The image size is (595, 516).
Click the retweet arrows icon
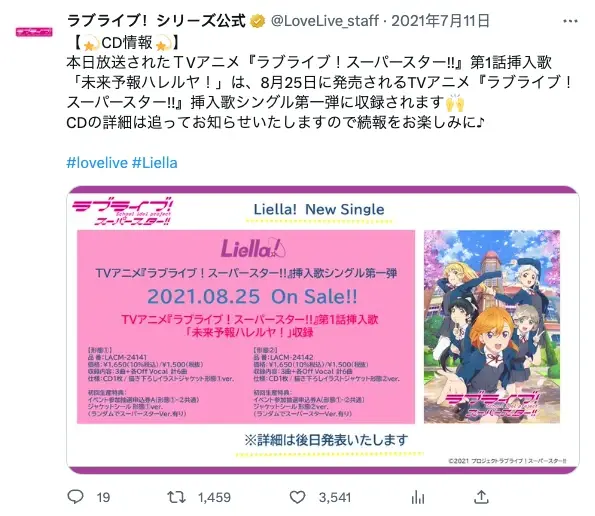(x=176, y=497)
